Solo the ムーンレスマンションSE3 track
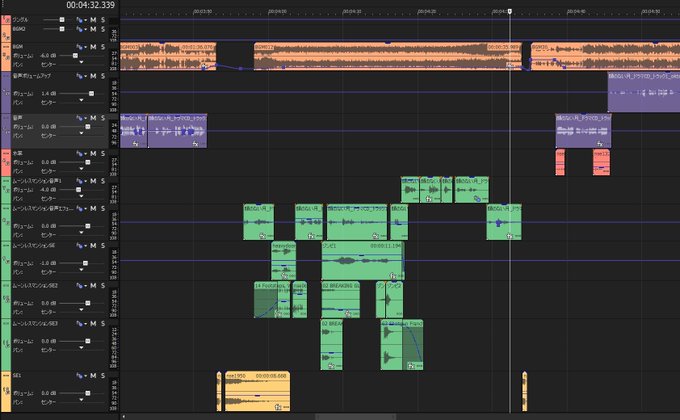This screenshot has height=420, width=680. coord(103,324)
